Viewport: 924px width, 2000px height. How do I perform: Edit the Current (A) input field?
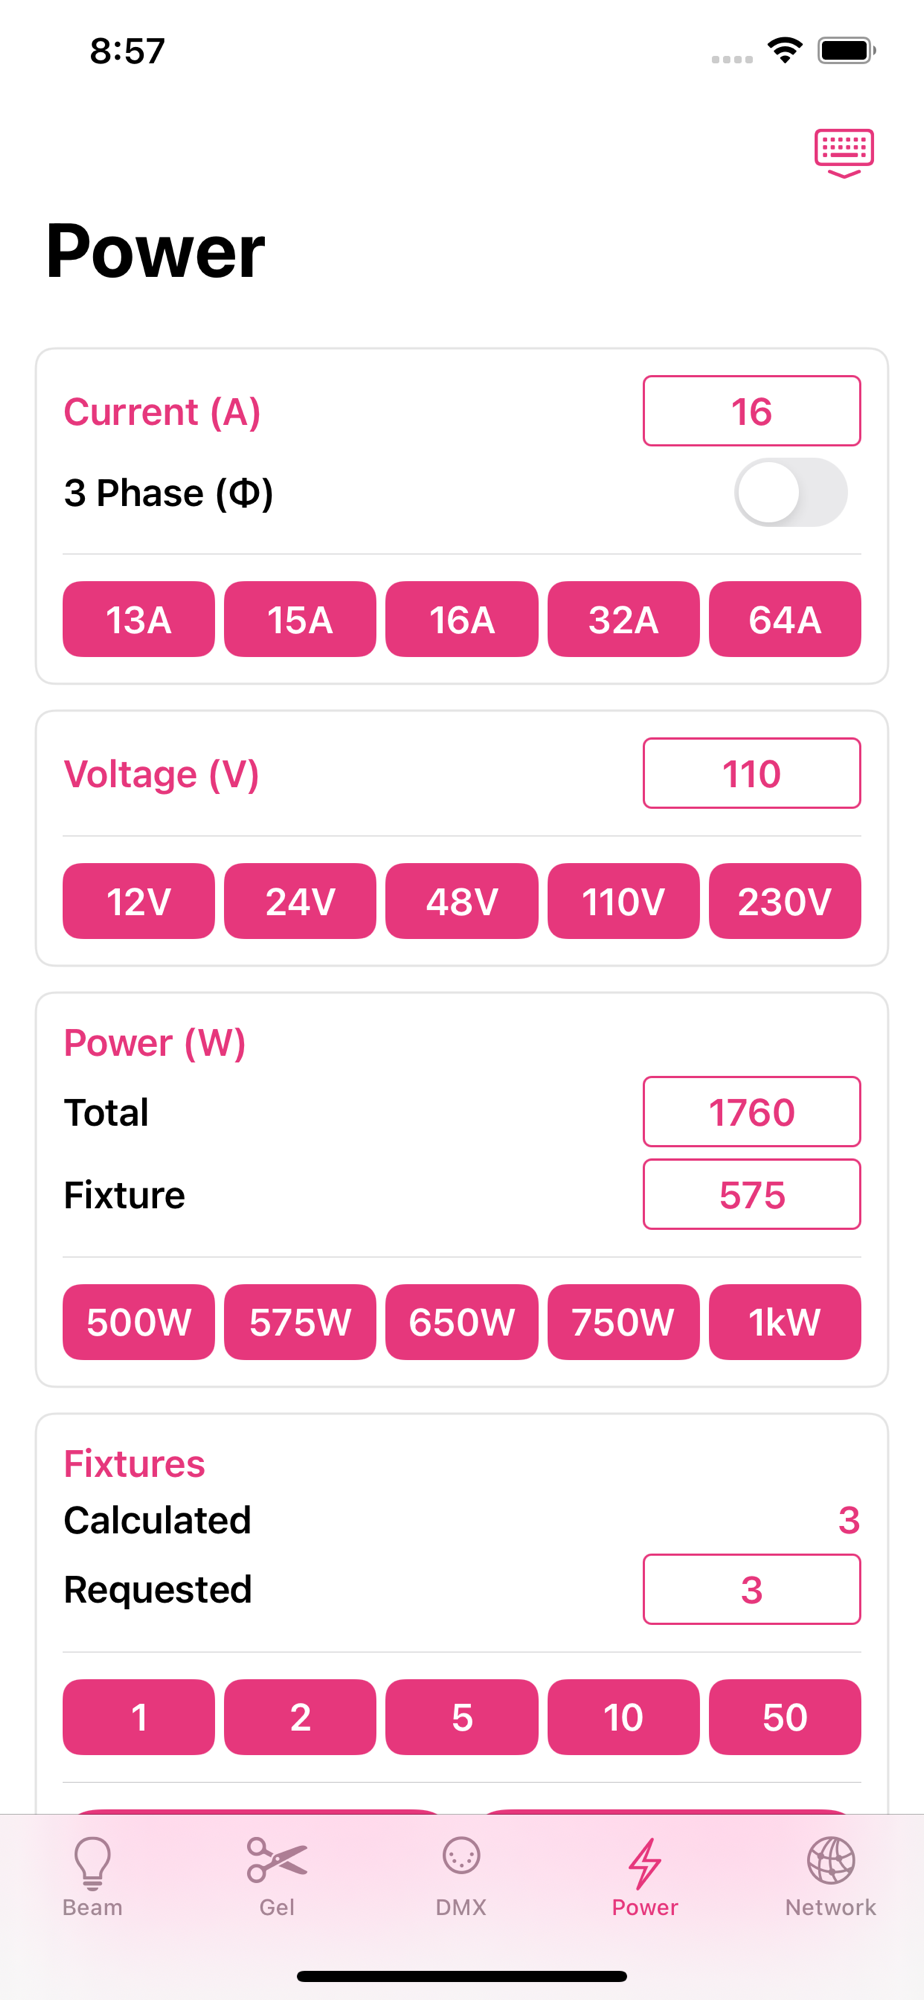[752, 411]
